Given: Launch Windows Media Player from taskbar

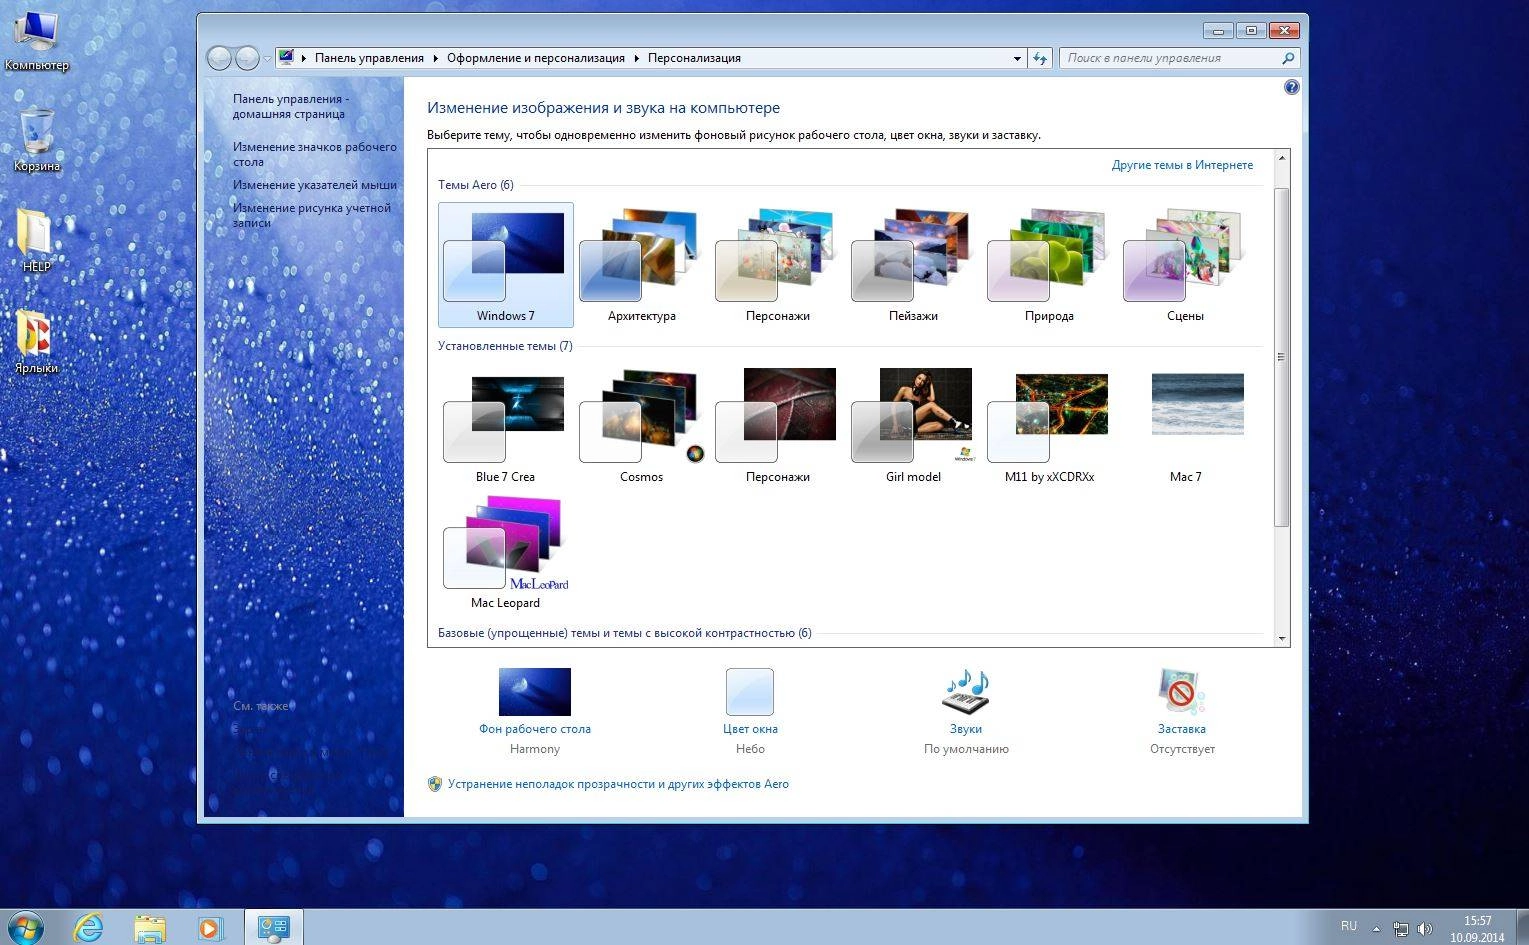Looking at the screenshot, I should coord(211,927).
